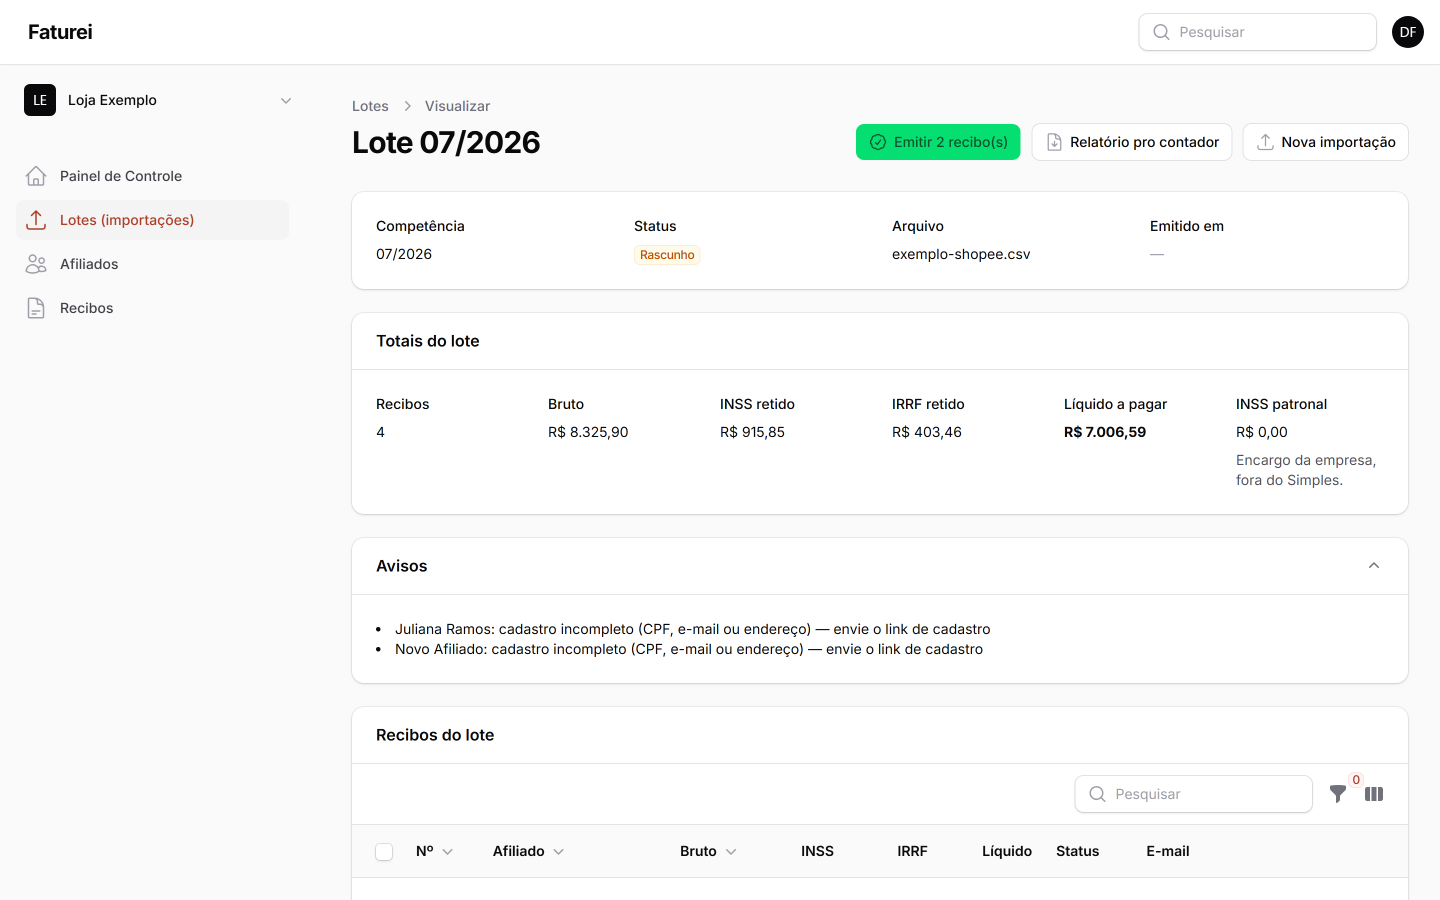The image size is (1440, 900).
Task: Click the IRRF retido value R$ 403,46
Action: coord(927,432)
